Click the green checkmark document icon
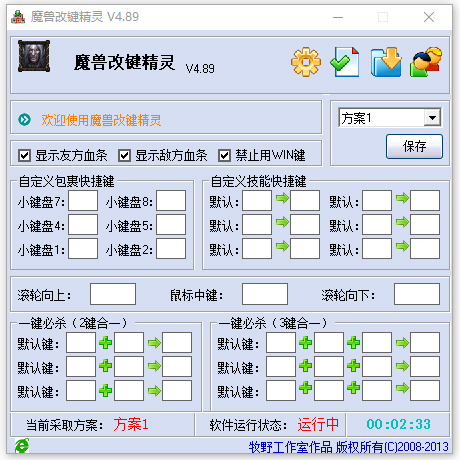460x460 pixels. point(345,62)
